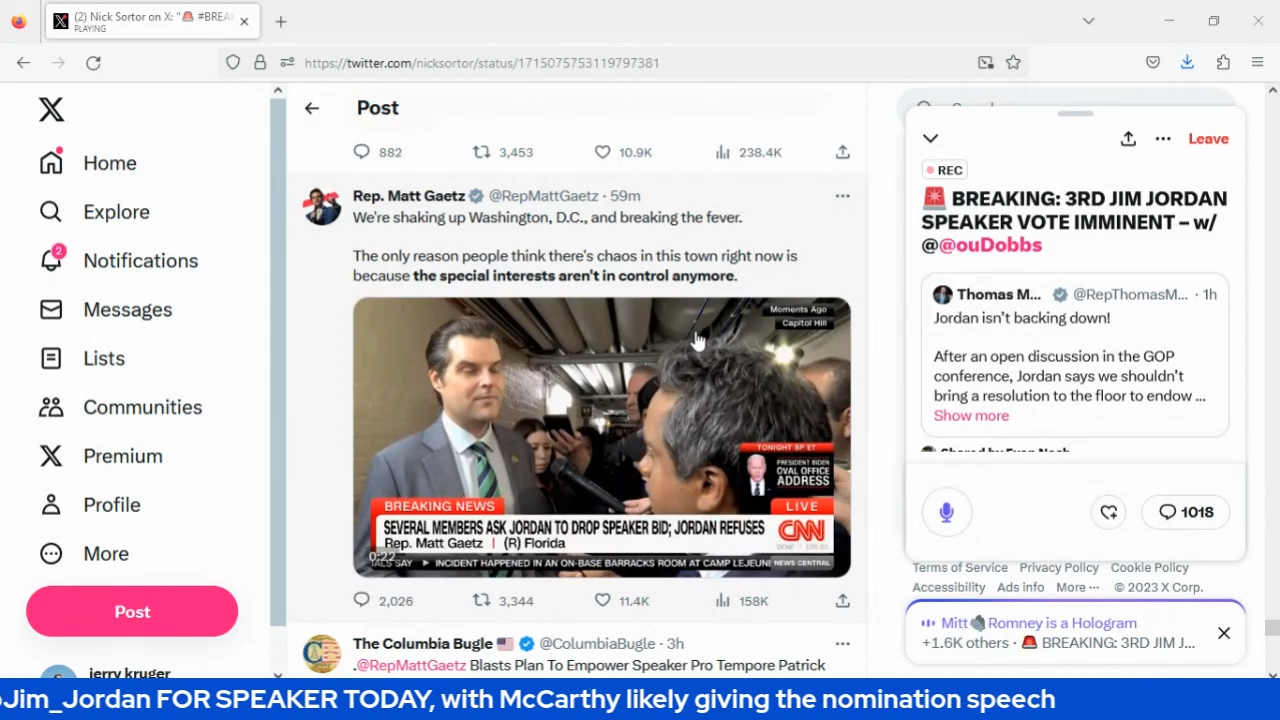Open Space replies showing 1018
The width and height of the screenshot is (1280, 720).
coord(1186,512)
